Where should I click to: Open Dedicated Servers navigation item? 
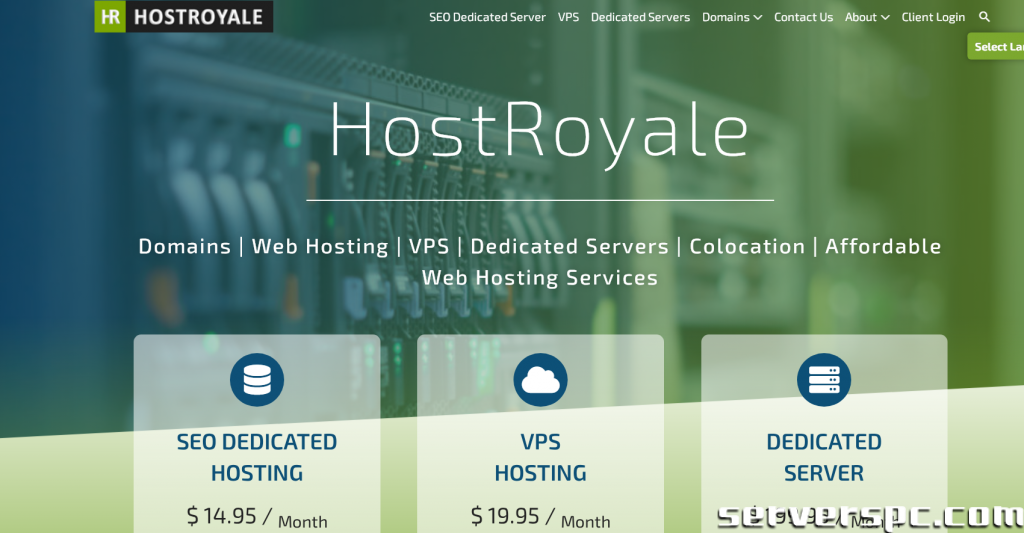point(640,17)
